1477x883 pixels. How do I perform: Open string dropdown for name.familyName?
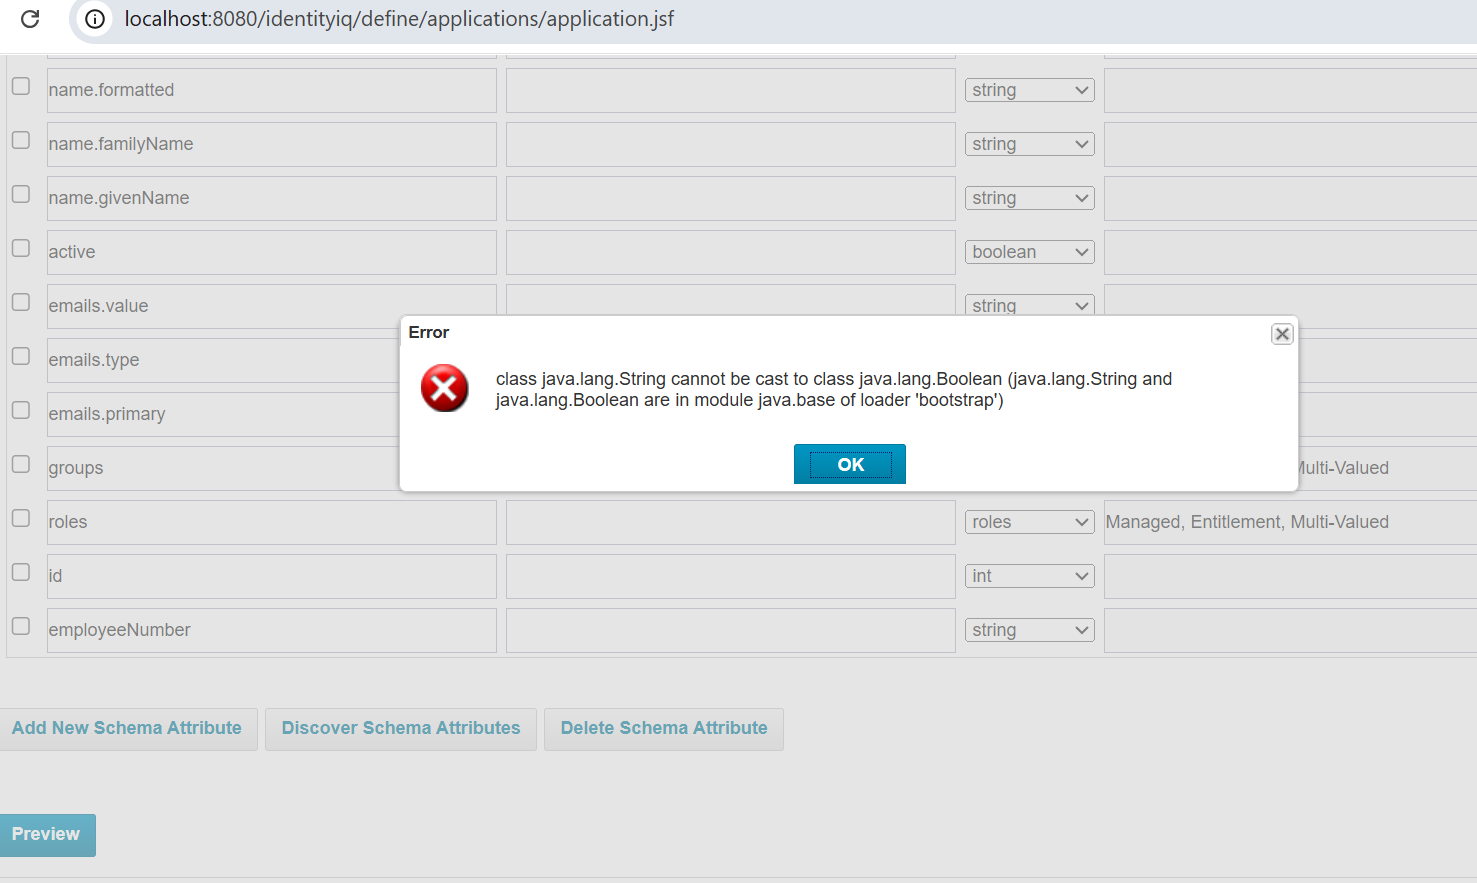(1030, 144)
